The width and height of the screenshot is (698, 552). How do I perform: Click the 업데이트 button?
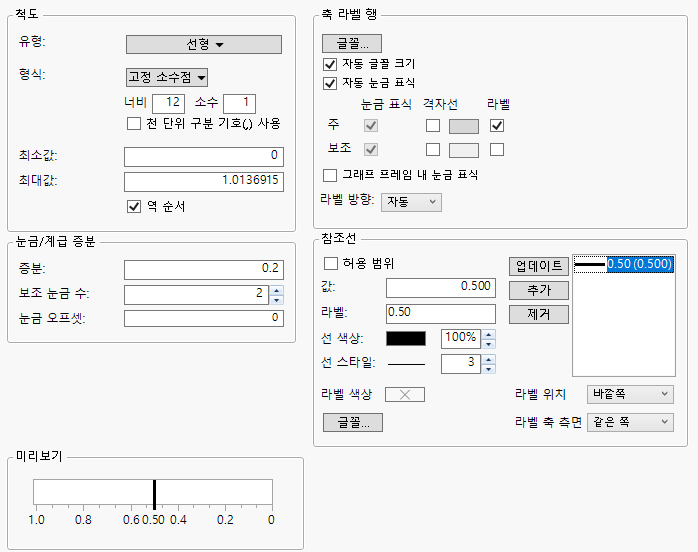pos(539,266)
